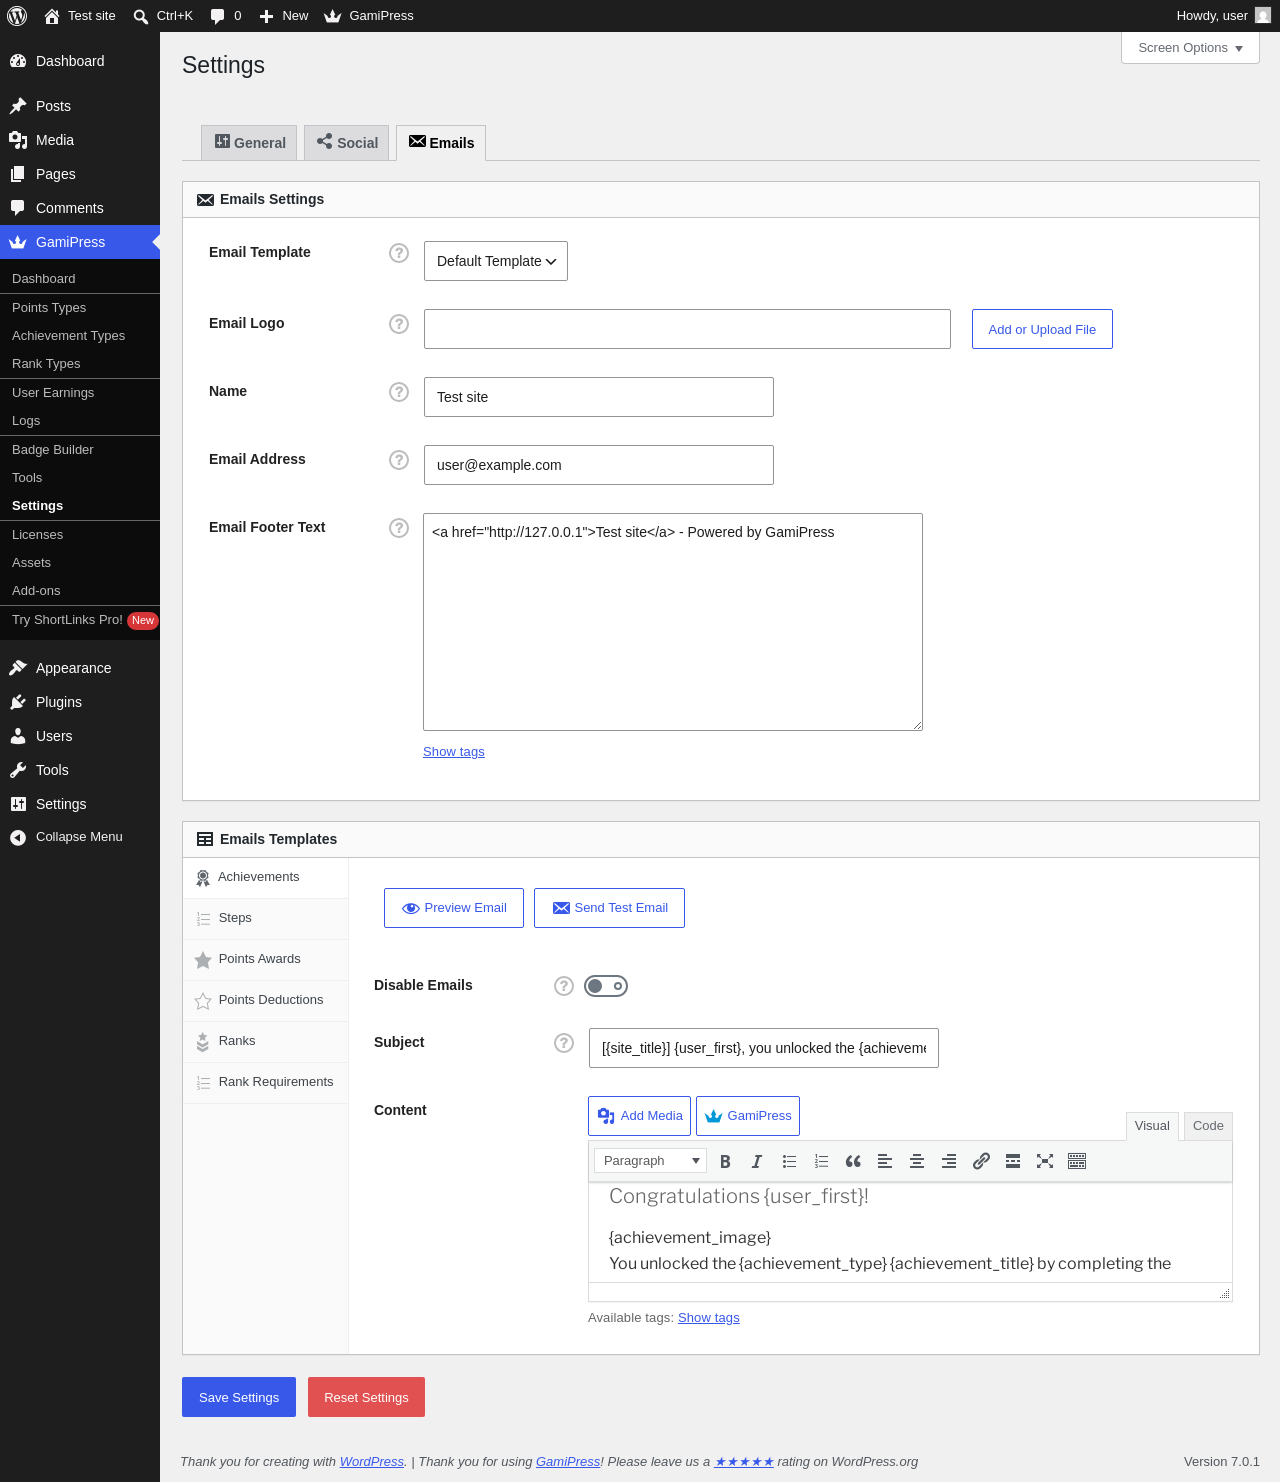The image size is (1280, 1482).
Task: Switch editor to Code mode
Action: point(1208,1126)
